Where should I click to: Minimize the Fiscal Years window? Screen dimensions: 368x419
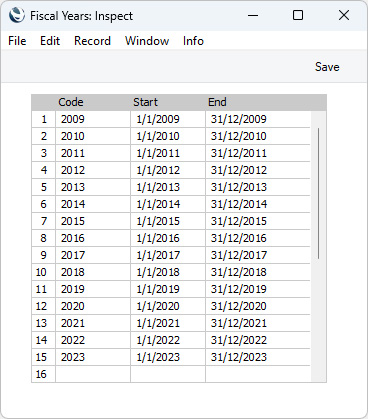253,15
